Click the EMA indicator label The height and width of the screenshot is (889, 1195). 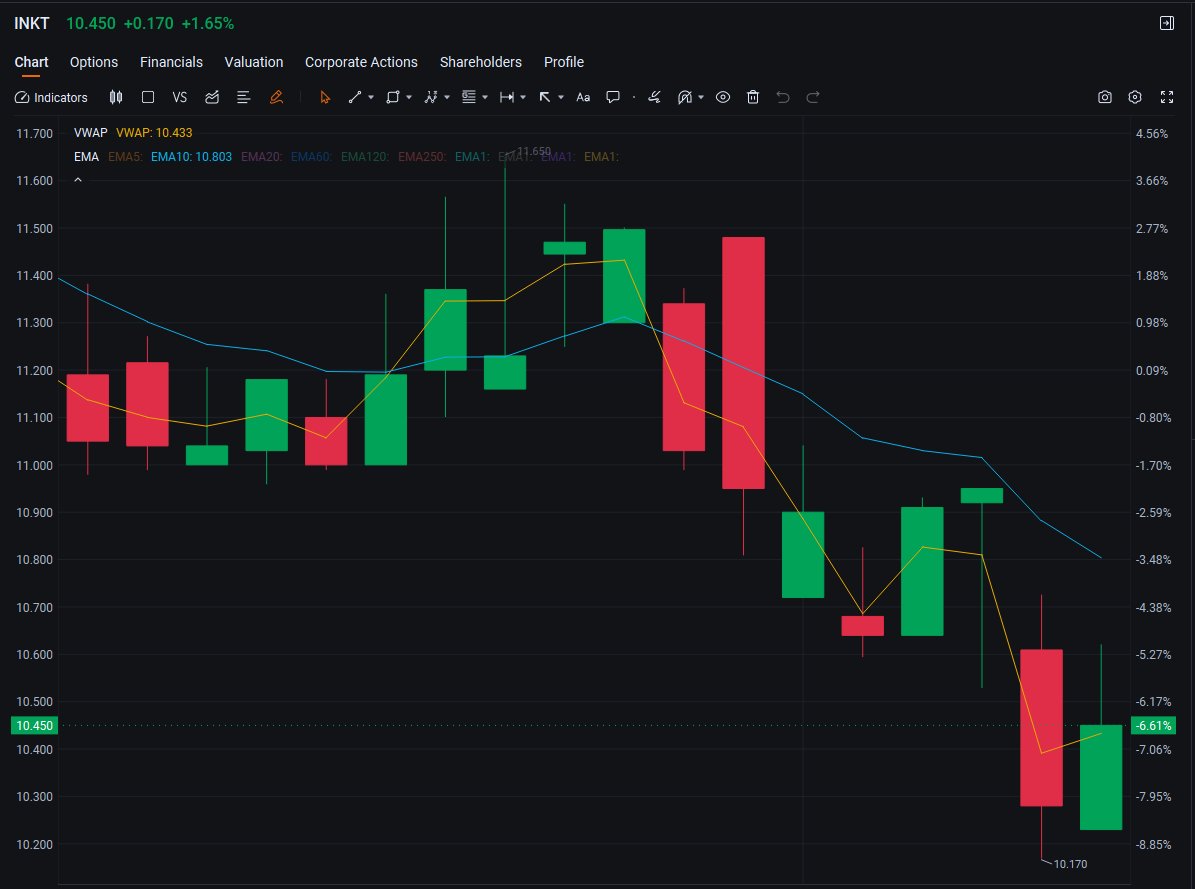[86, 156]
